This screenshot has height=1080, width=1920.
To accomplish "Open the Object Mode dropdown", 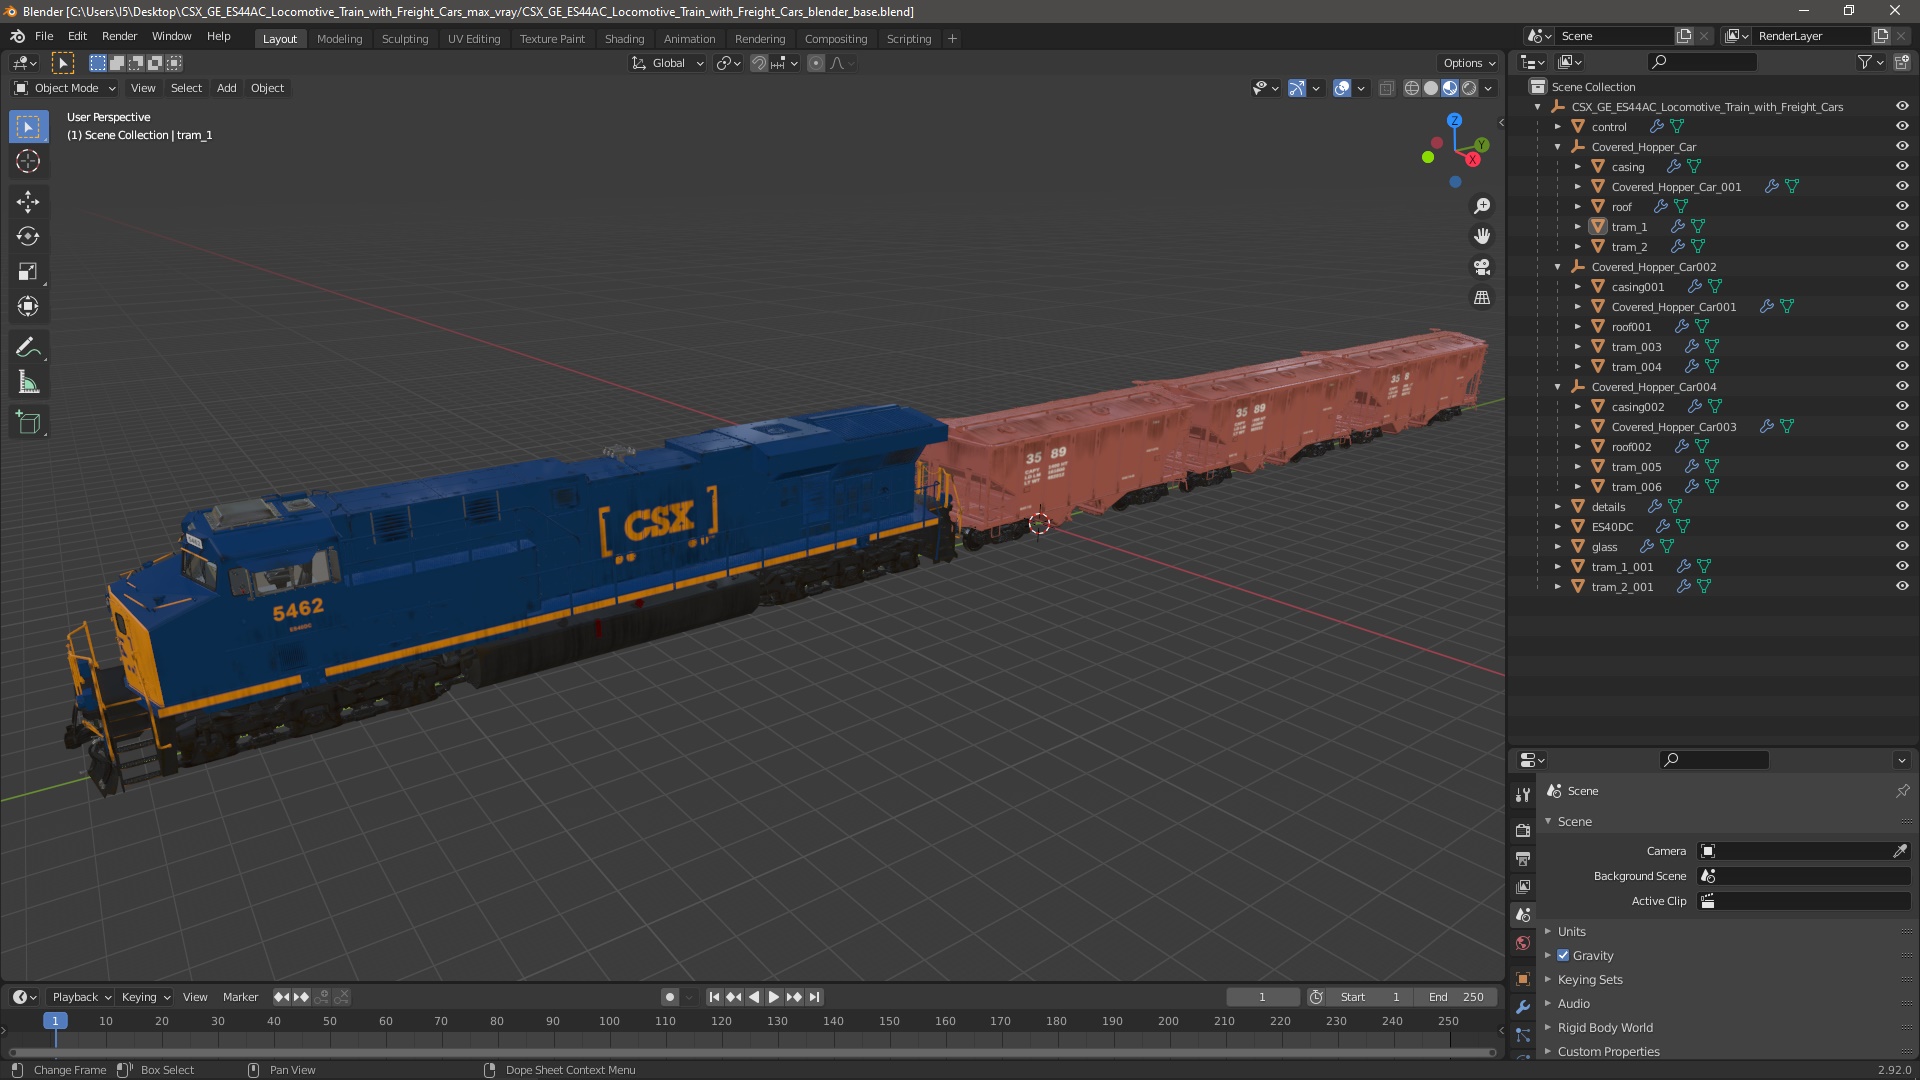I will (x=65, y=88).
